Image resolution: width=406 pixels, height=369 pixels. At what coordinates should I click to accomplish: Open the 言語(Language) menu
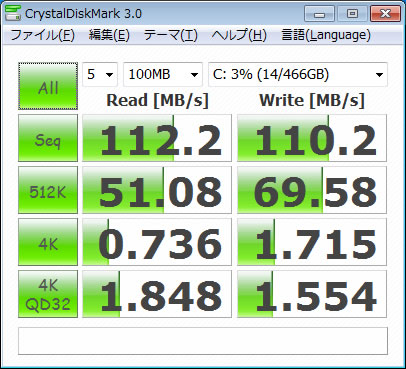click(326, 35)
